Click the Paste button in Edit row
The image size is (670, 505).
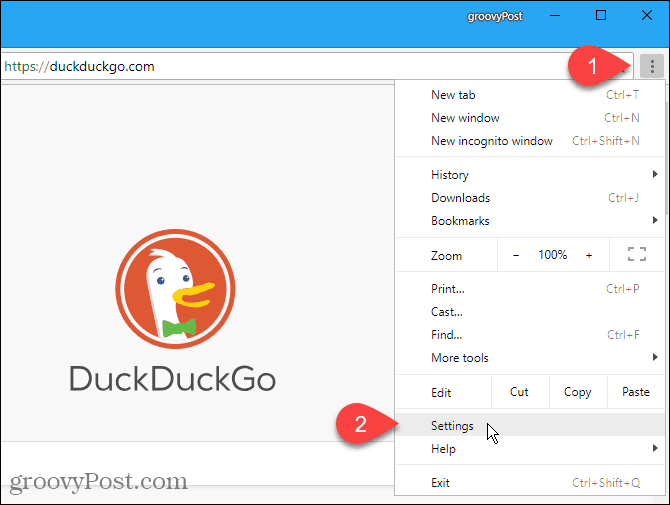pyautogui.click(x=636, y=392)
